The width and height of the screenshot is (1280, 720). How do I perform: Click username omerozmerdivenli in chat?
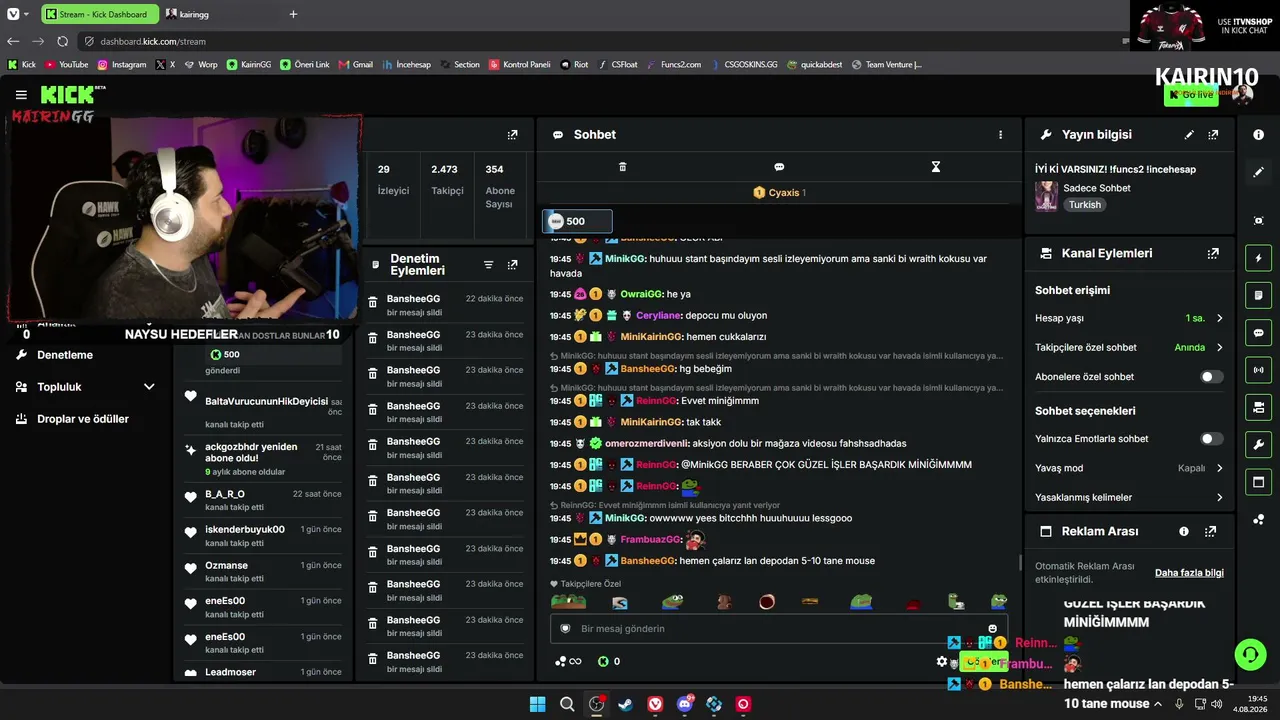pos(648,444)
